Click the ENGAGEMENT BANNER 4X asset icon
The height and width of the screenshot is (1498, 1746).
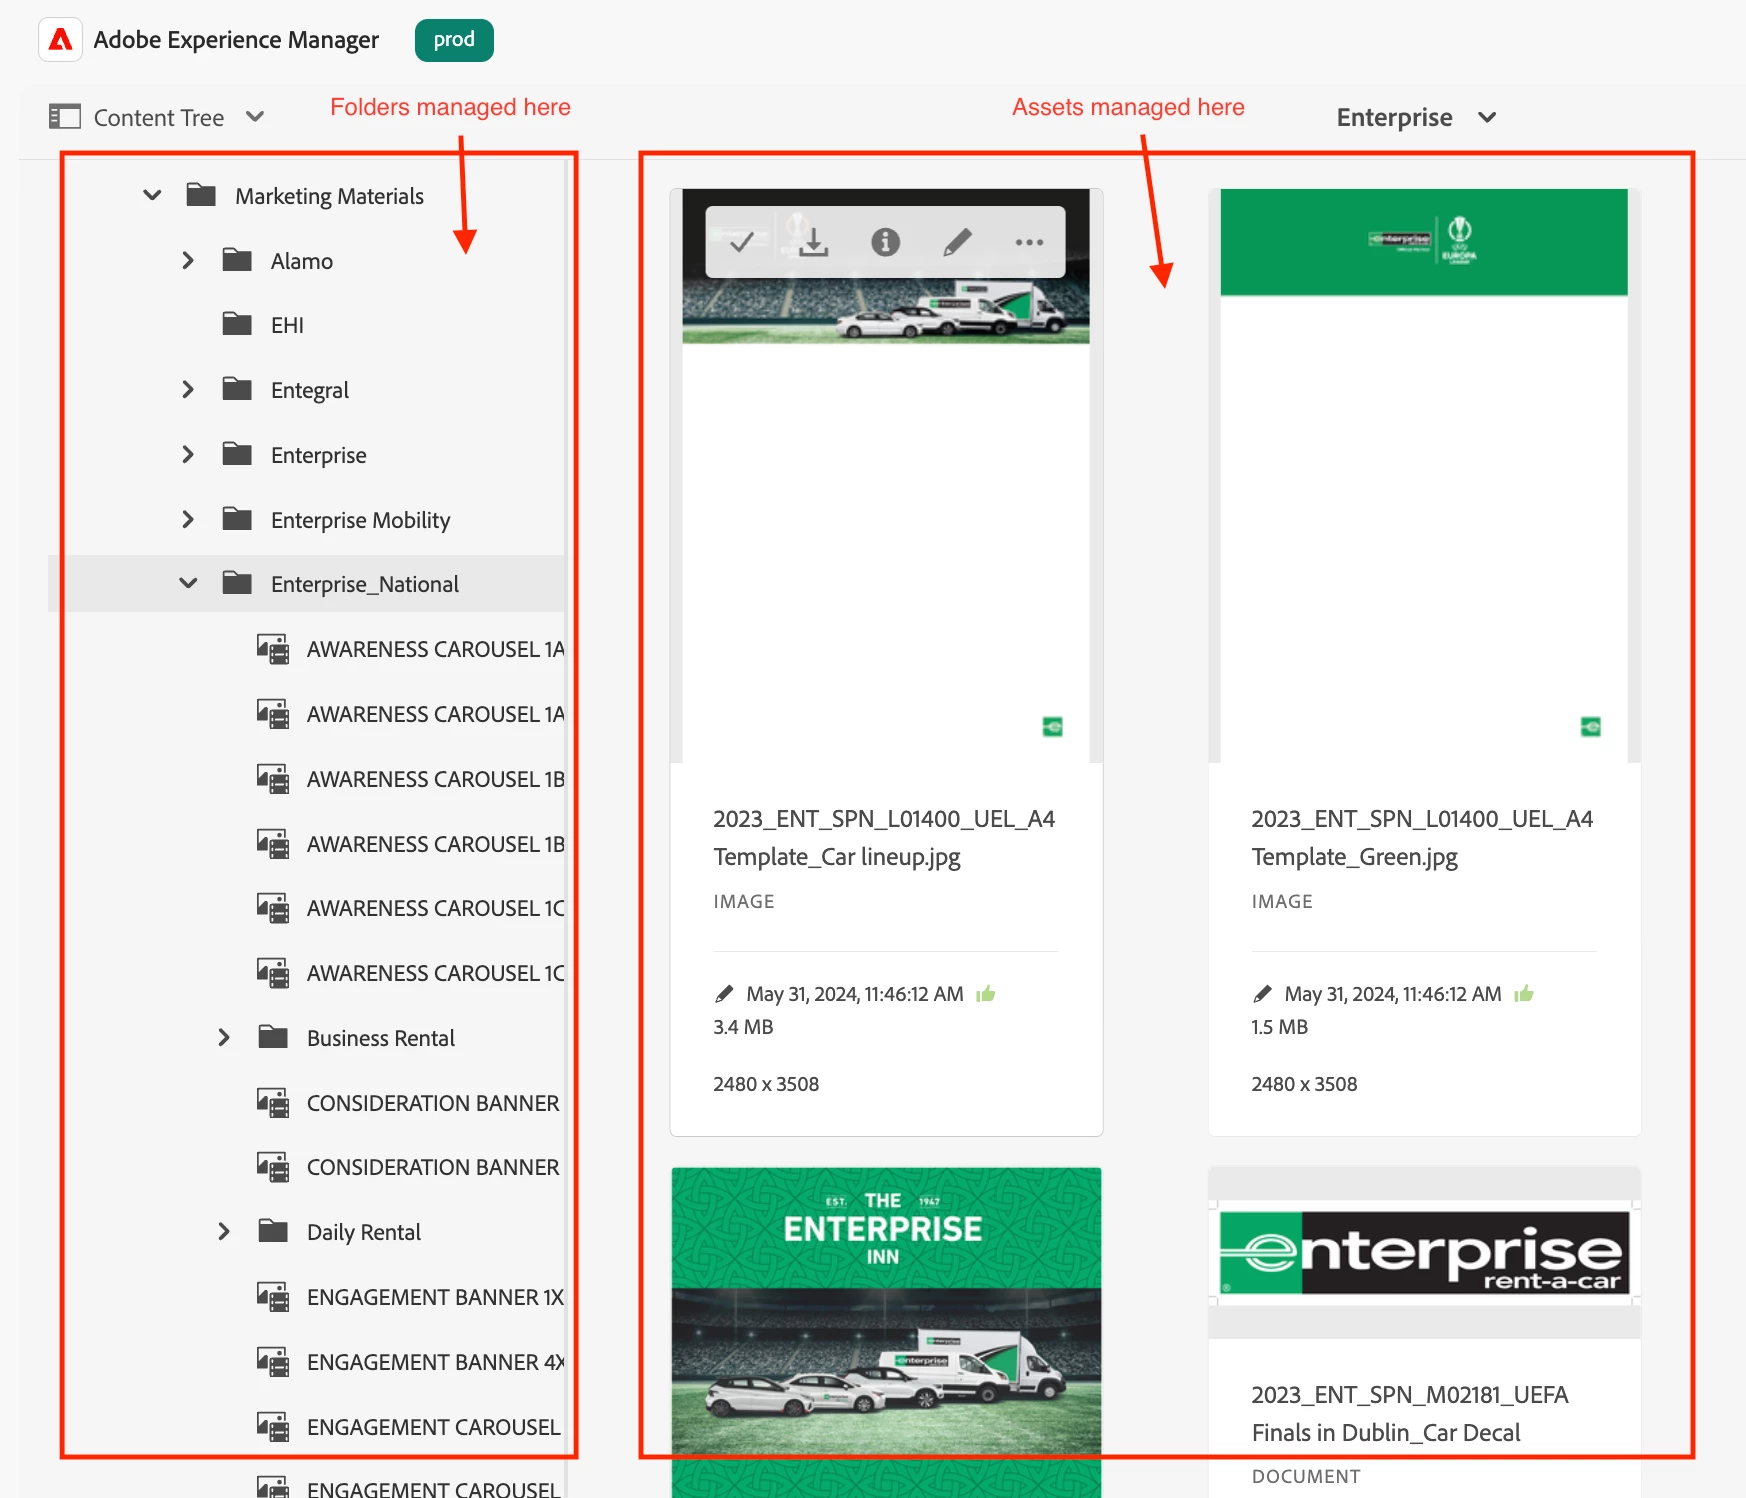click(273, 1362)
